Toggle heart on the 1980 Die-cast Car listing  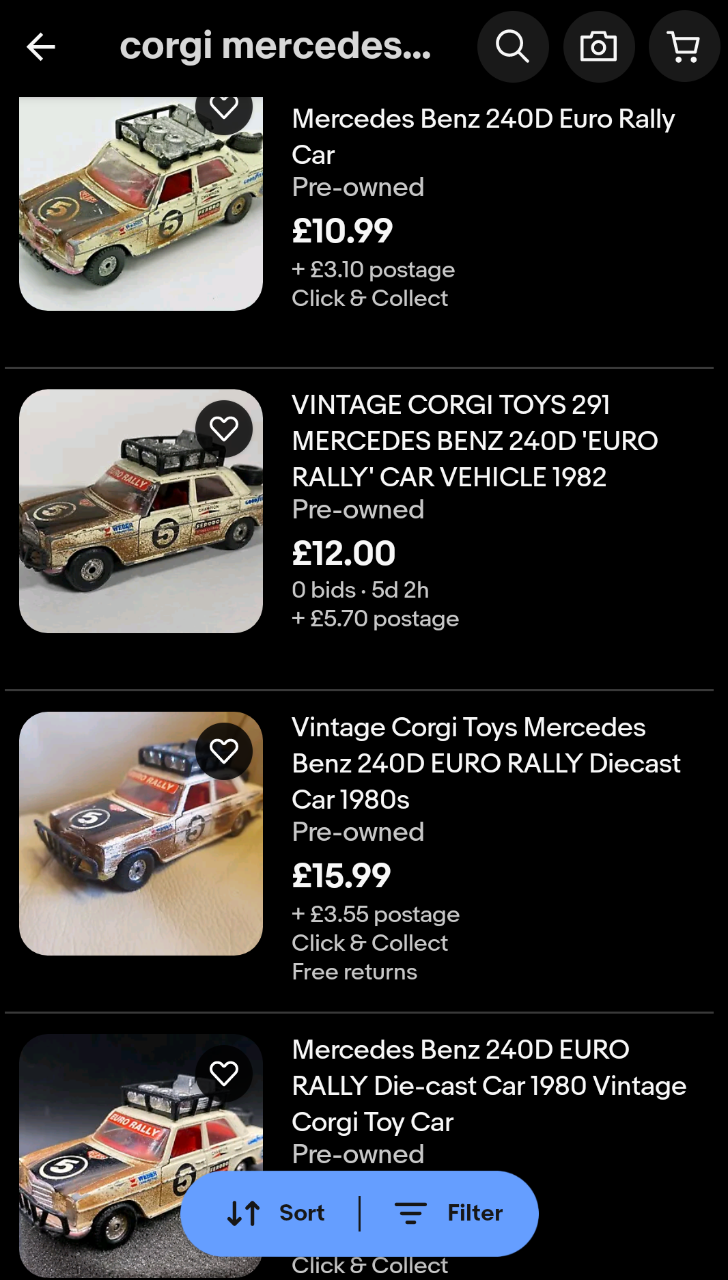[x=224, y=1073]
